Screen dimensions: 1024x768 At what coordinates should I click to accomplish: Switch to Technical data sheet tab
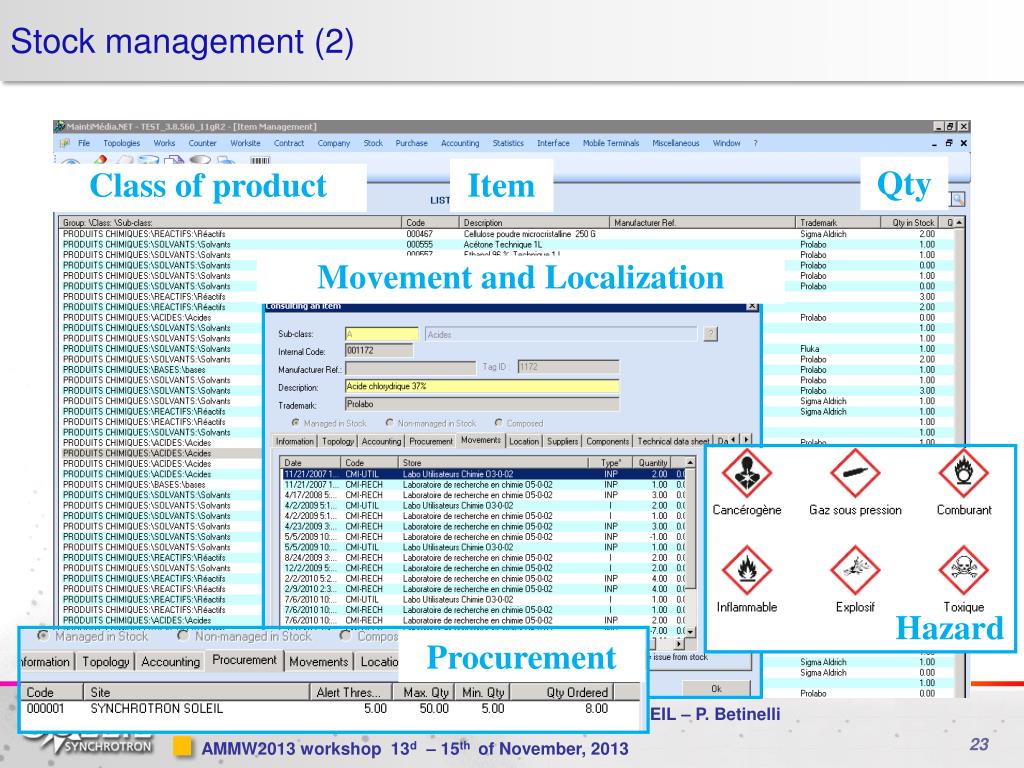click(673, 441)
